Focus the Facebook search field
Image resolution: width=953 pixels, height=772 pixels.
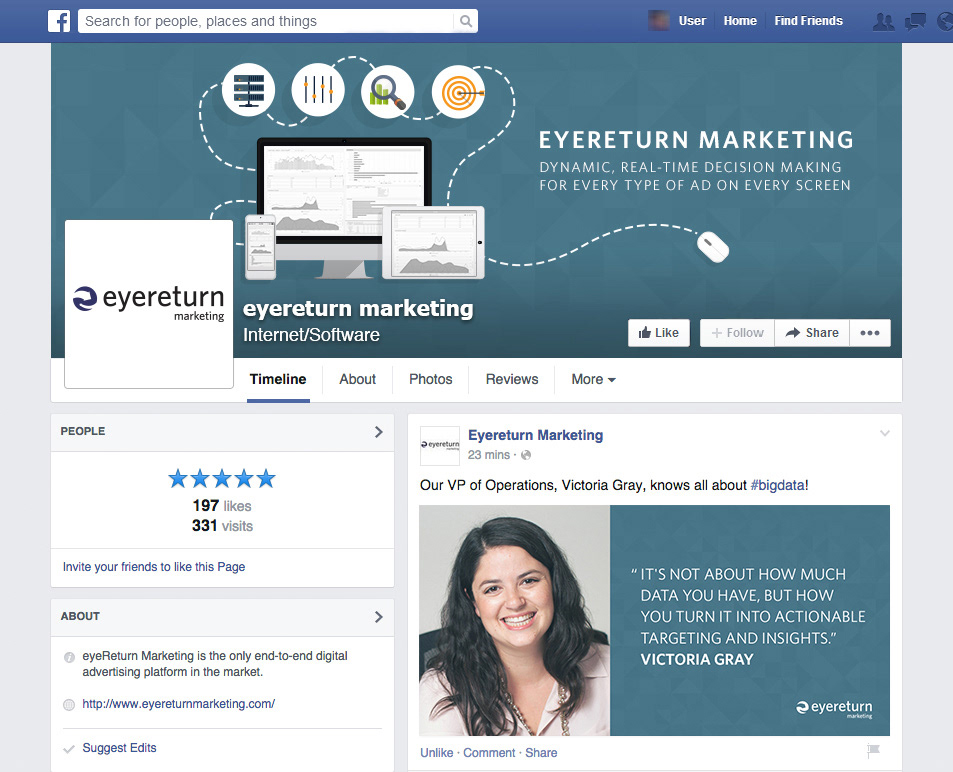click(x=266, y=21)
